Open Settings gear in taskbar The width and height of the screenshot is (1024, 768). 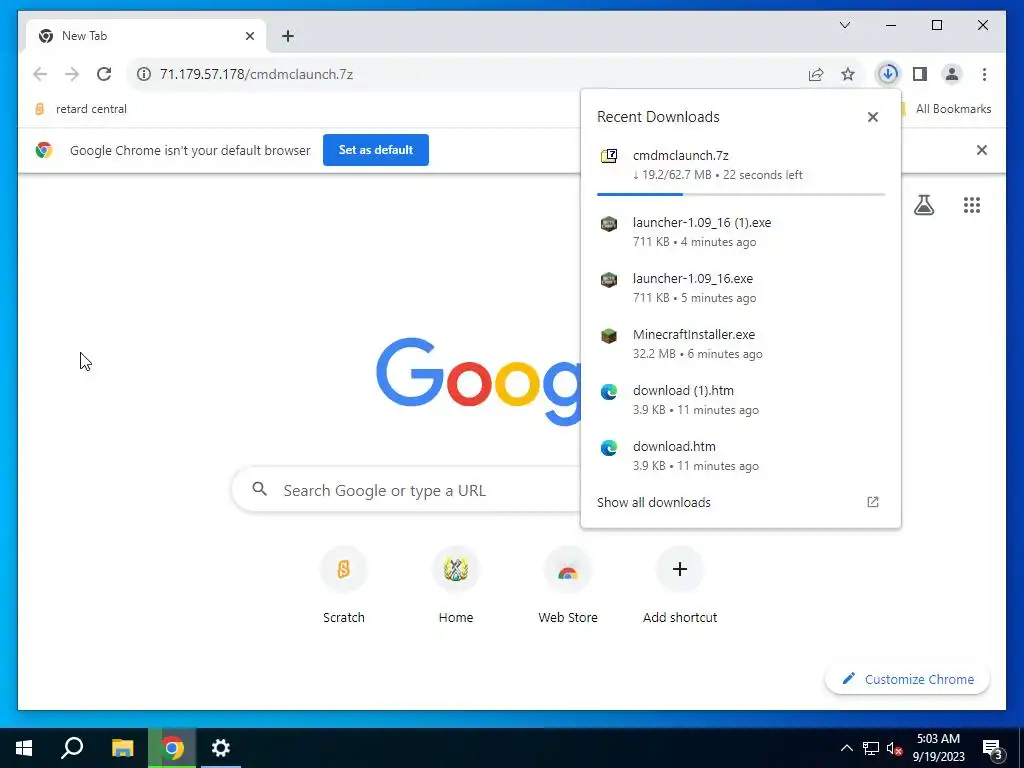[x=221, y=748]
